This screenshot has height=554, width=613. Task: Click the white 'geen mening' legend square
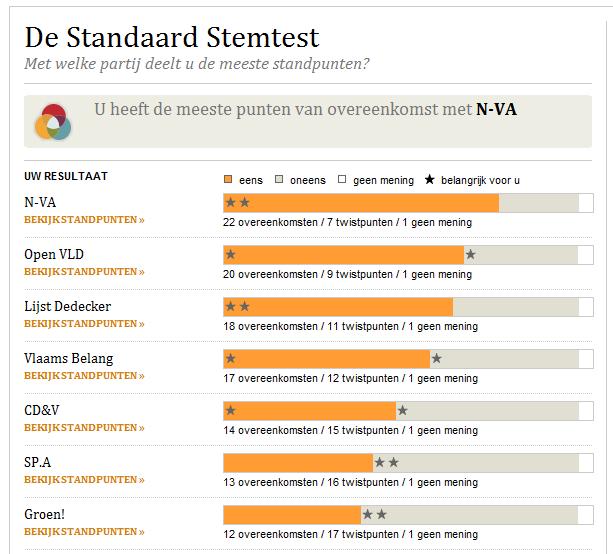pos(342,180)
